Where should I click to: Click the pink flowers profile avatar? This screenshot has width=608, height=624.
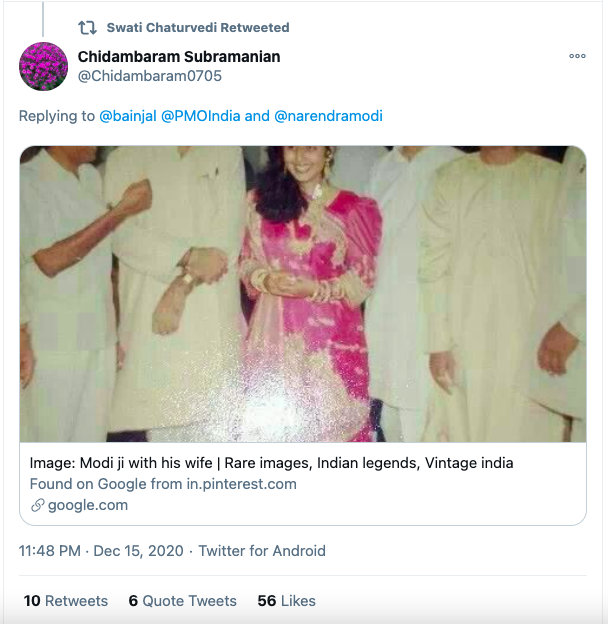[x=44, y=67]
